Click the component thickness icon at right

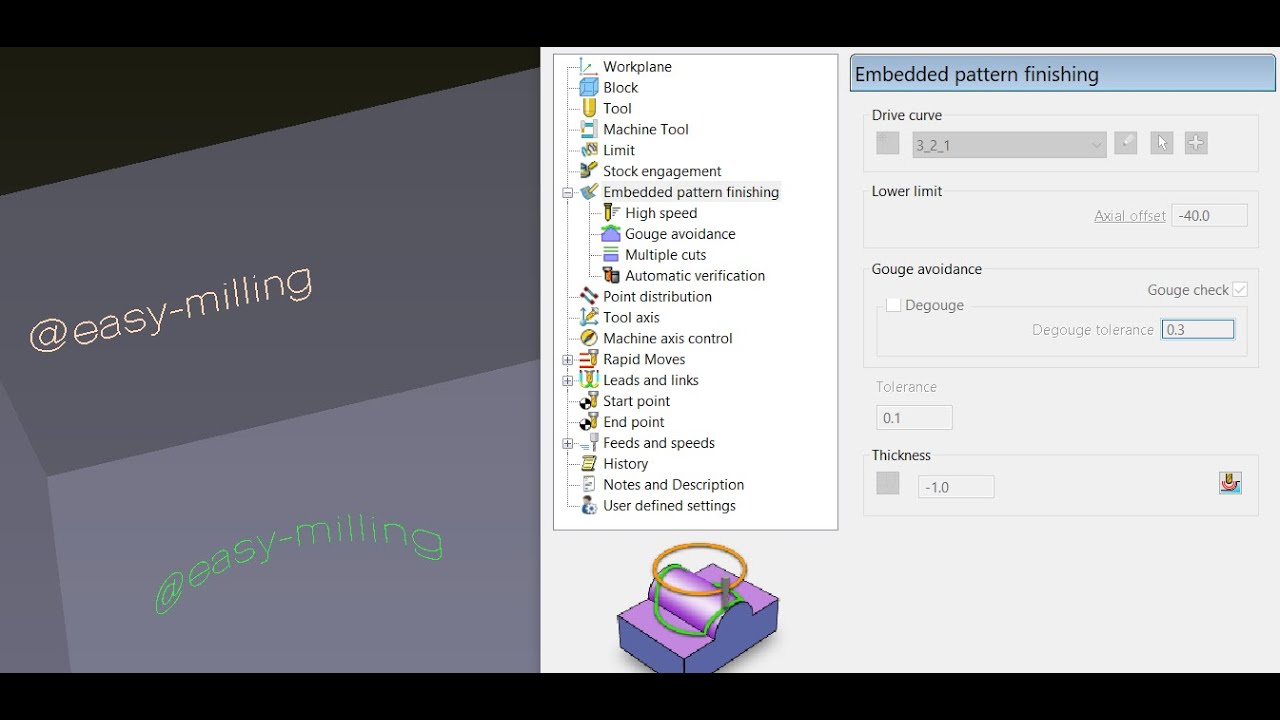1230,483
